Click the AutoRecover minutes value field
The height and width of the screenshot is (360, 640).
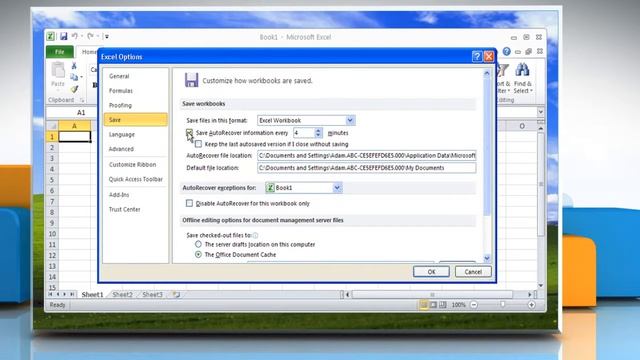[x=304, y=133]
